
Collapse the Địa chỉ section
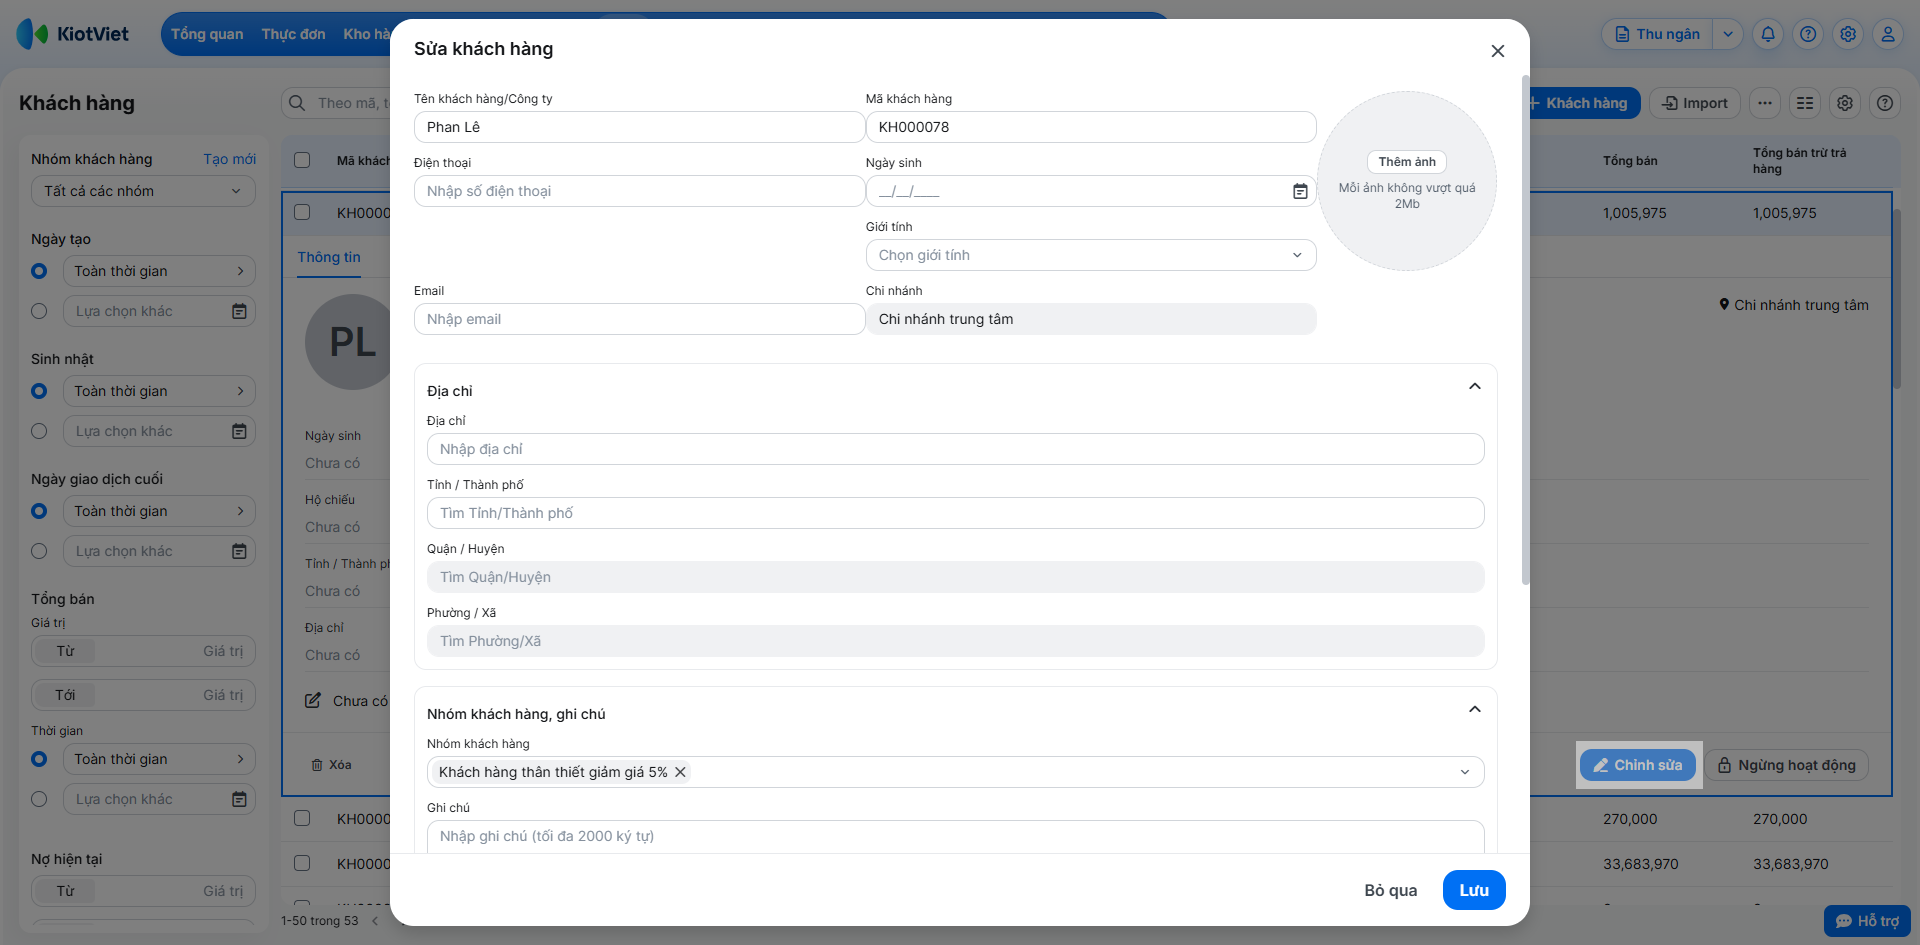pyautogui.click(x=1475, y=387)
